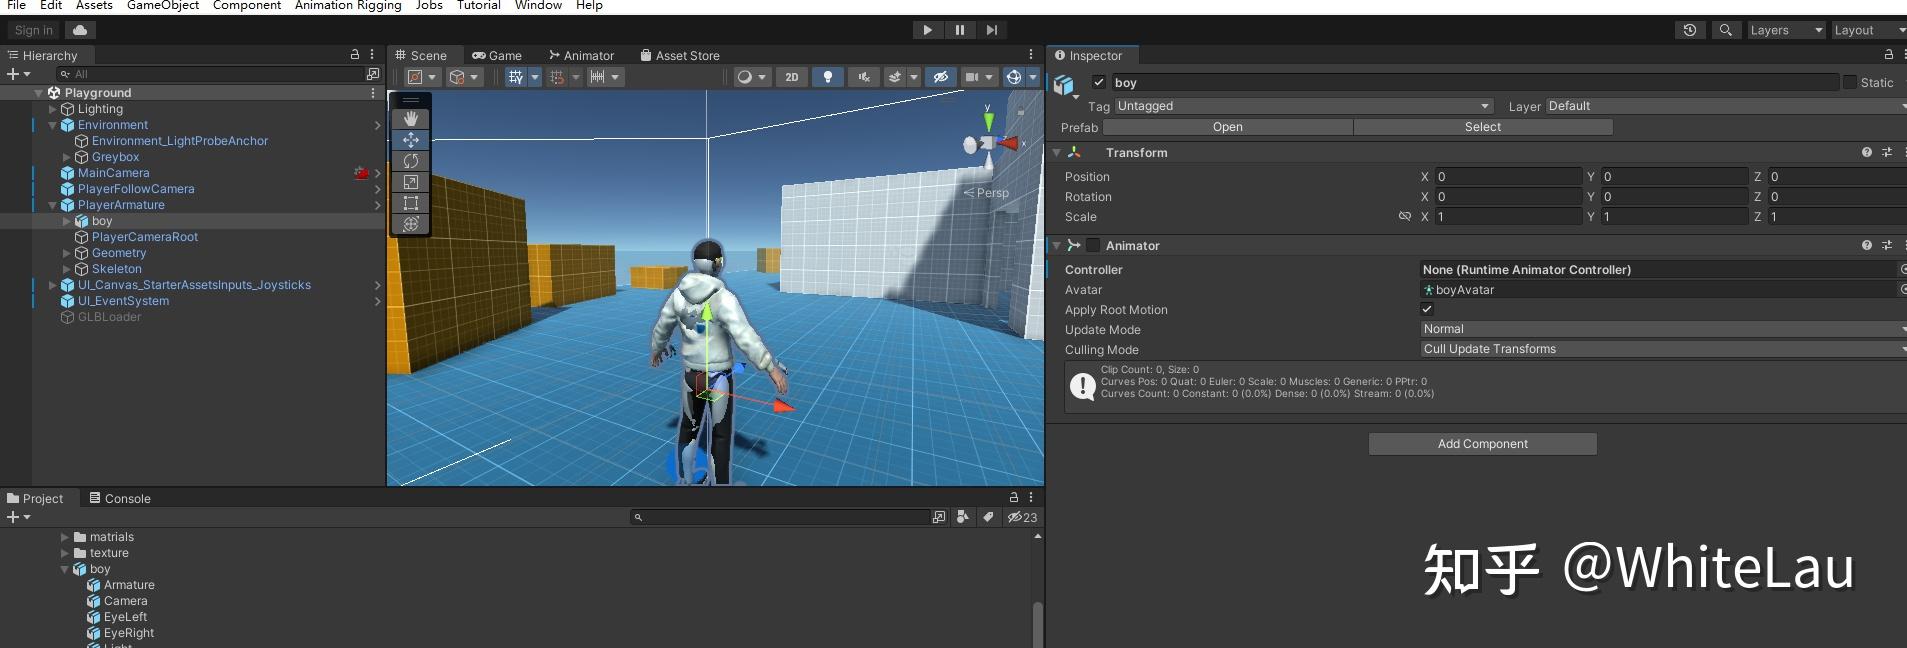Toggle the Static checkbox for boy
This screenshot has width=1907, height=648.
[1849, 82]
